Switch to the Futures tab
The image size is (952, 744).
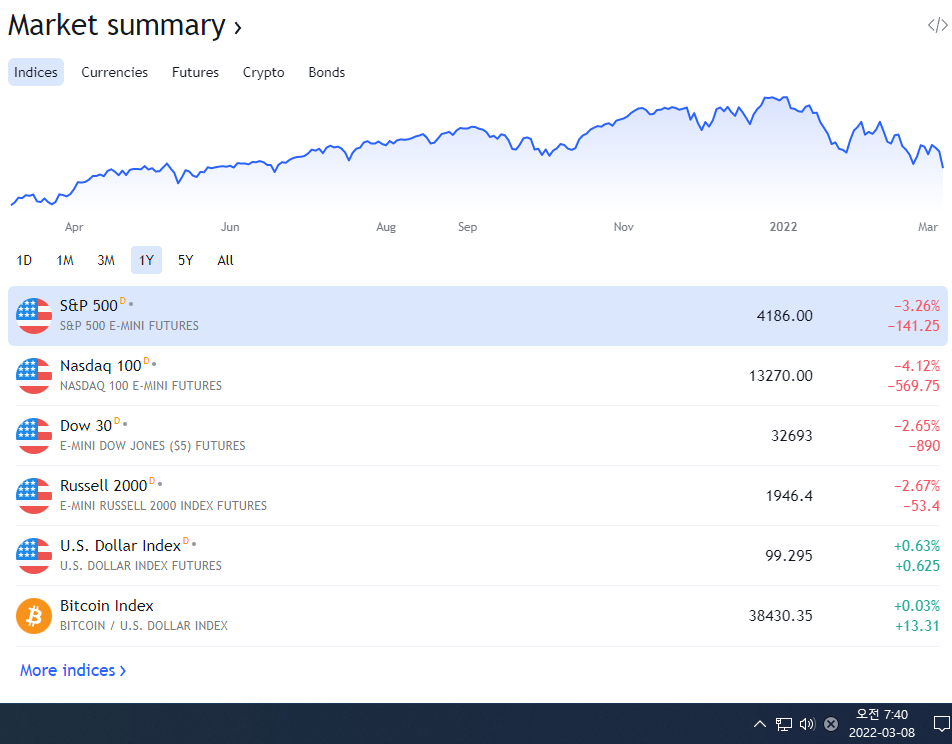click(195, 72)
